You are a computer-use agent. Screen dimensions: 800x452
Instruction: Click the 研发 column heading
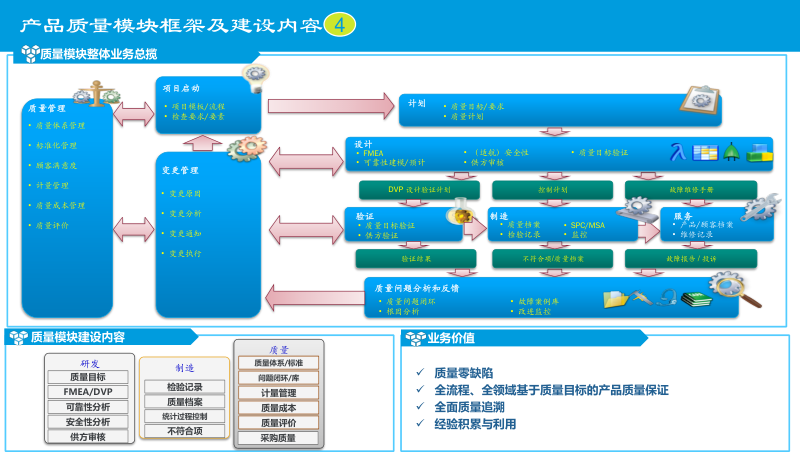(90, 363)
